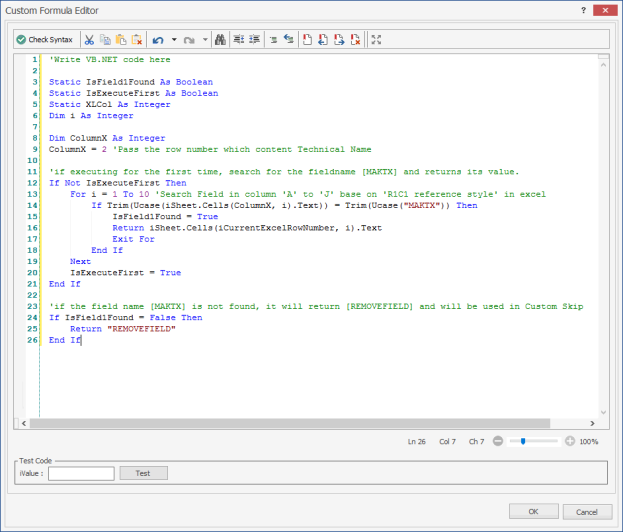Image resolution: width=623 pixels, height=532 pixels.
Task: Open the Undo history dropdown arrow
Action: pos(174,40)
